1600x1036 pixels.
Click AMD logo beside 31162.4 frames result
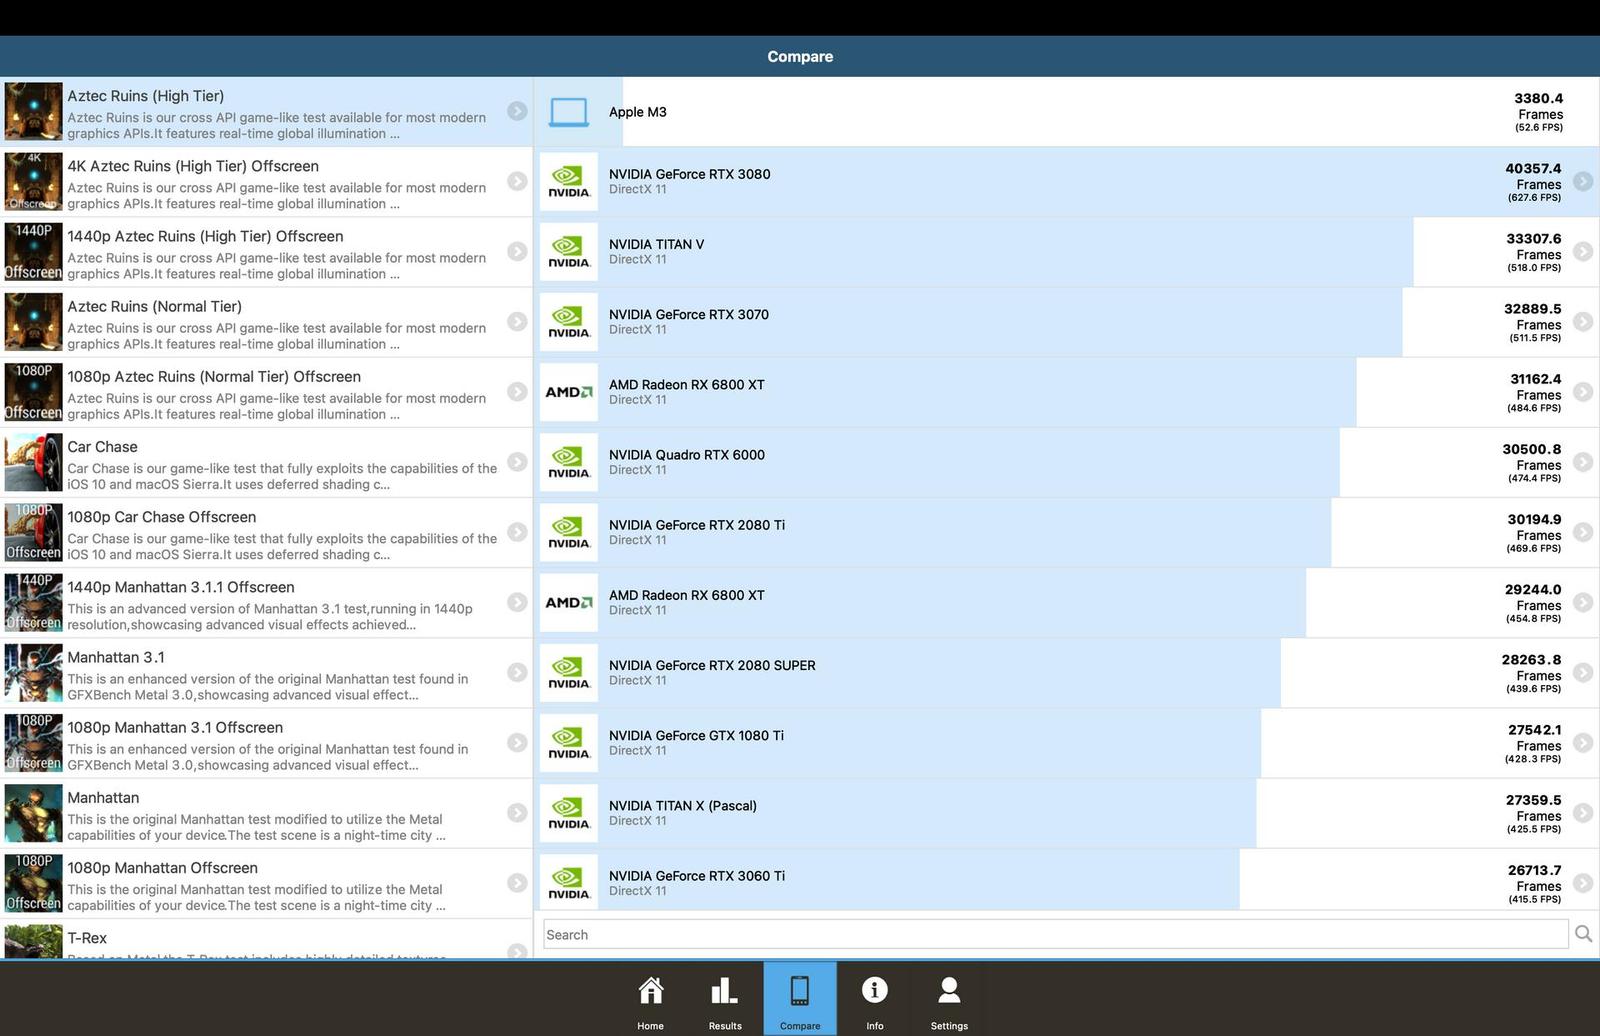click(x=569, y=392)
